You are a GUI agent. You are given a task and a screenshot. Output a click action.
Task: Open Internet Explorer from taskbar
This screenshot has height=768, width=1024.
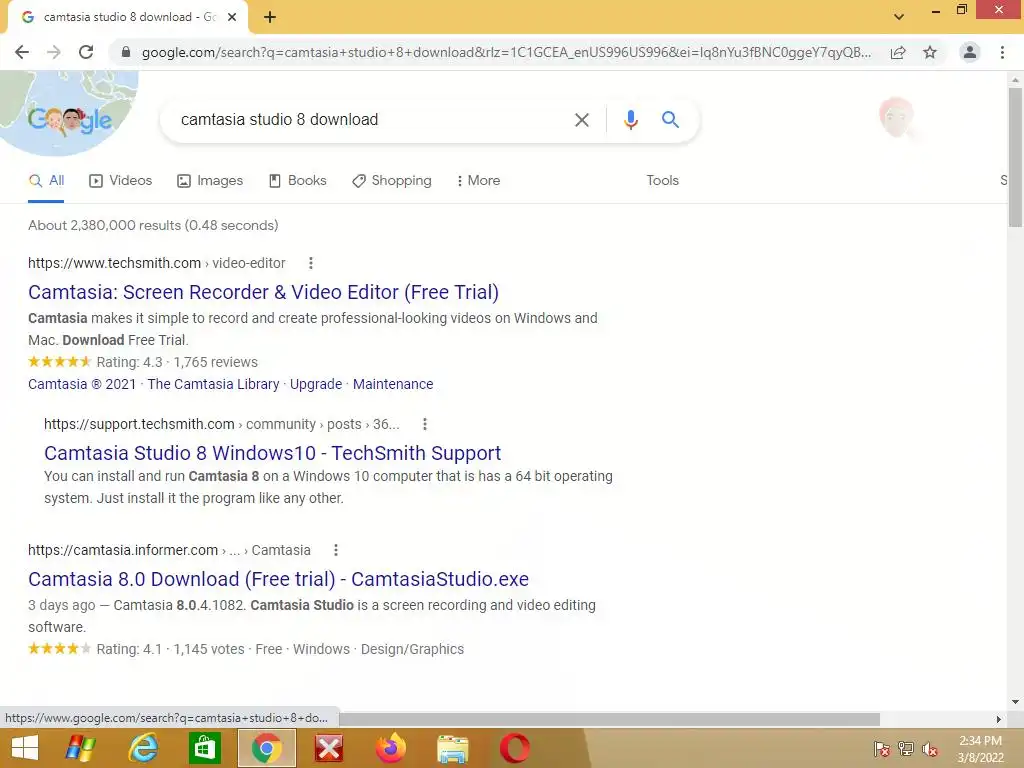143,748
